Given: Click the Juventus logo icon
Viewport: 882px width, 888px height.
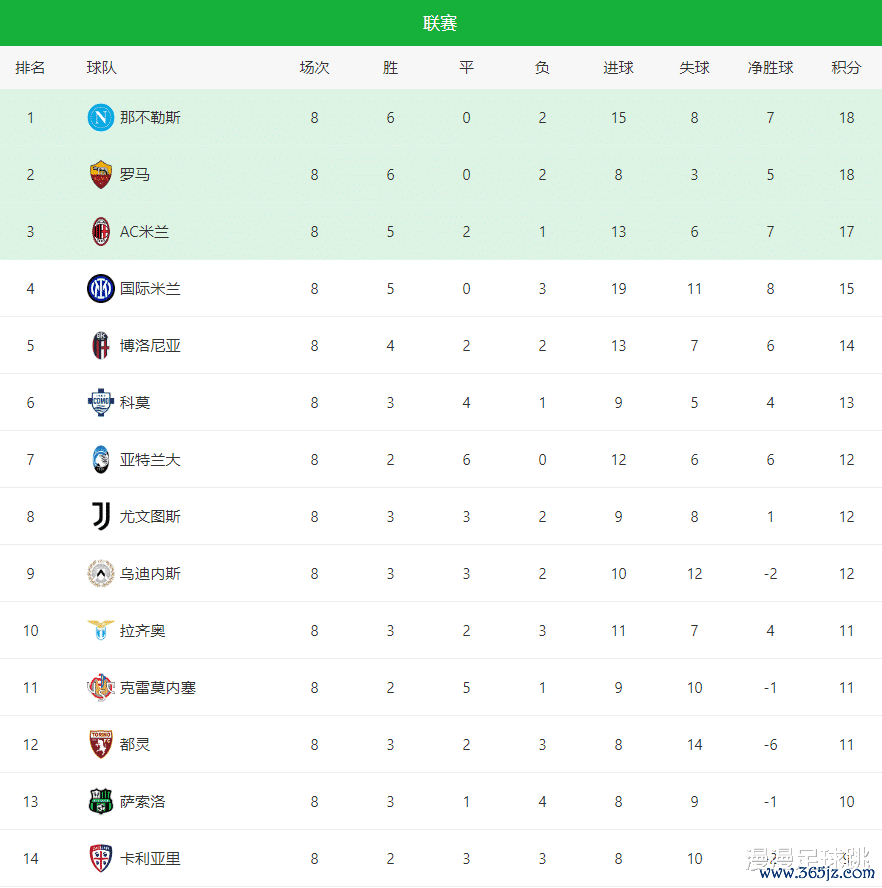Looking at the screenshot, I should (x=101, y=517).
